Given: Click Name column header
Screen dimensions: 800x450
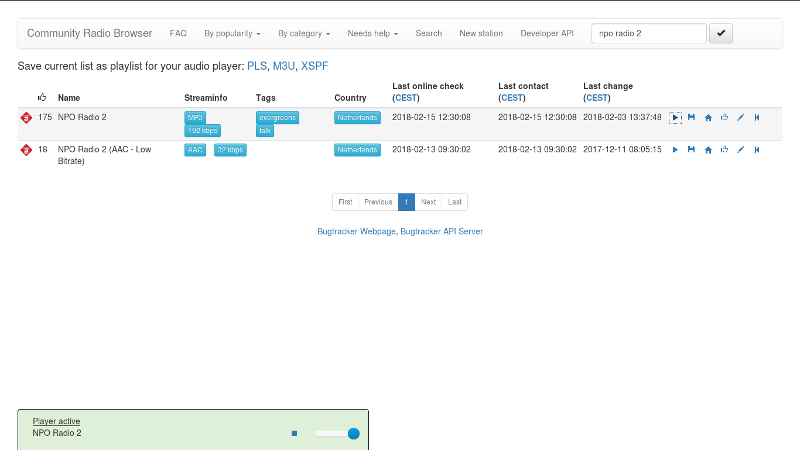Looking at the screenshot, I should pos(69,97).
